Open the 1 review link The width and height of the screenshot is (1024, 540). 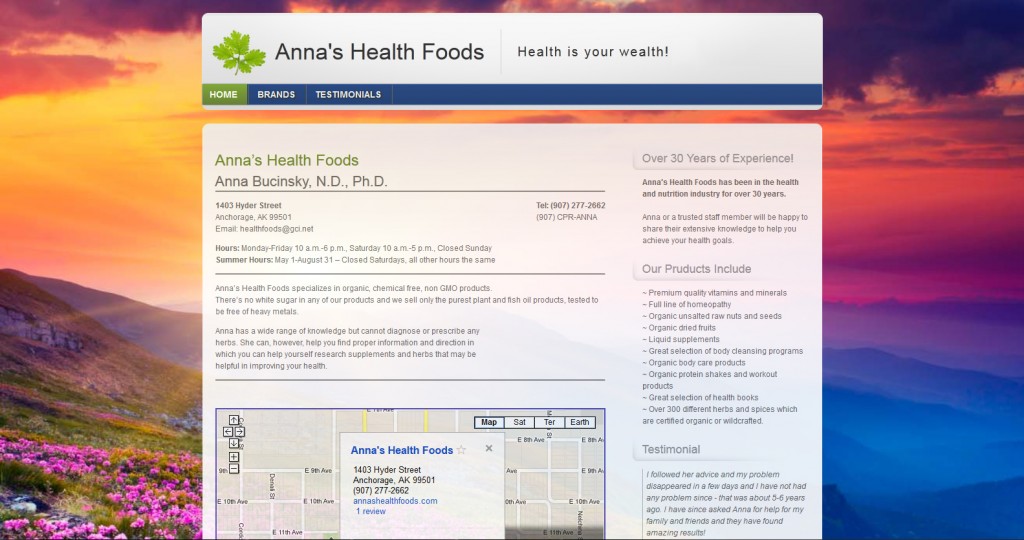(x=371, y=511)
